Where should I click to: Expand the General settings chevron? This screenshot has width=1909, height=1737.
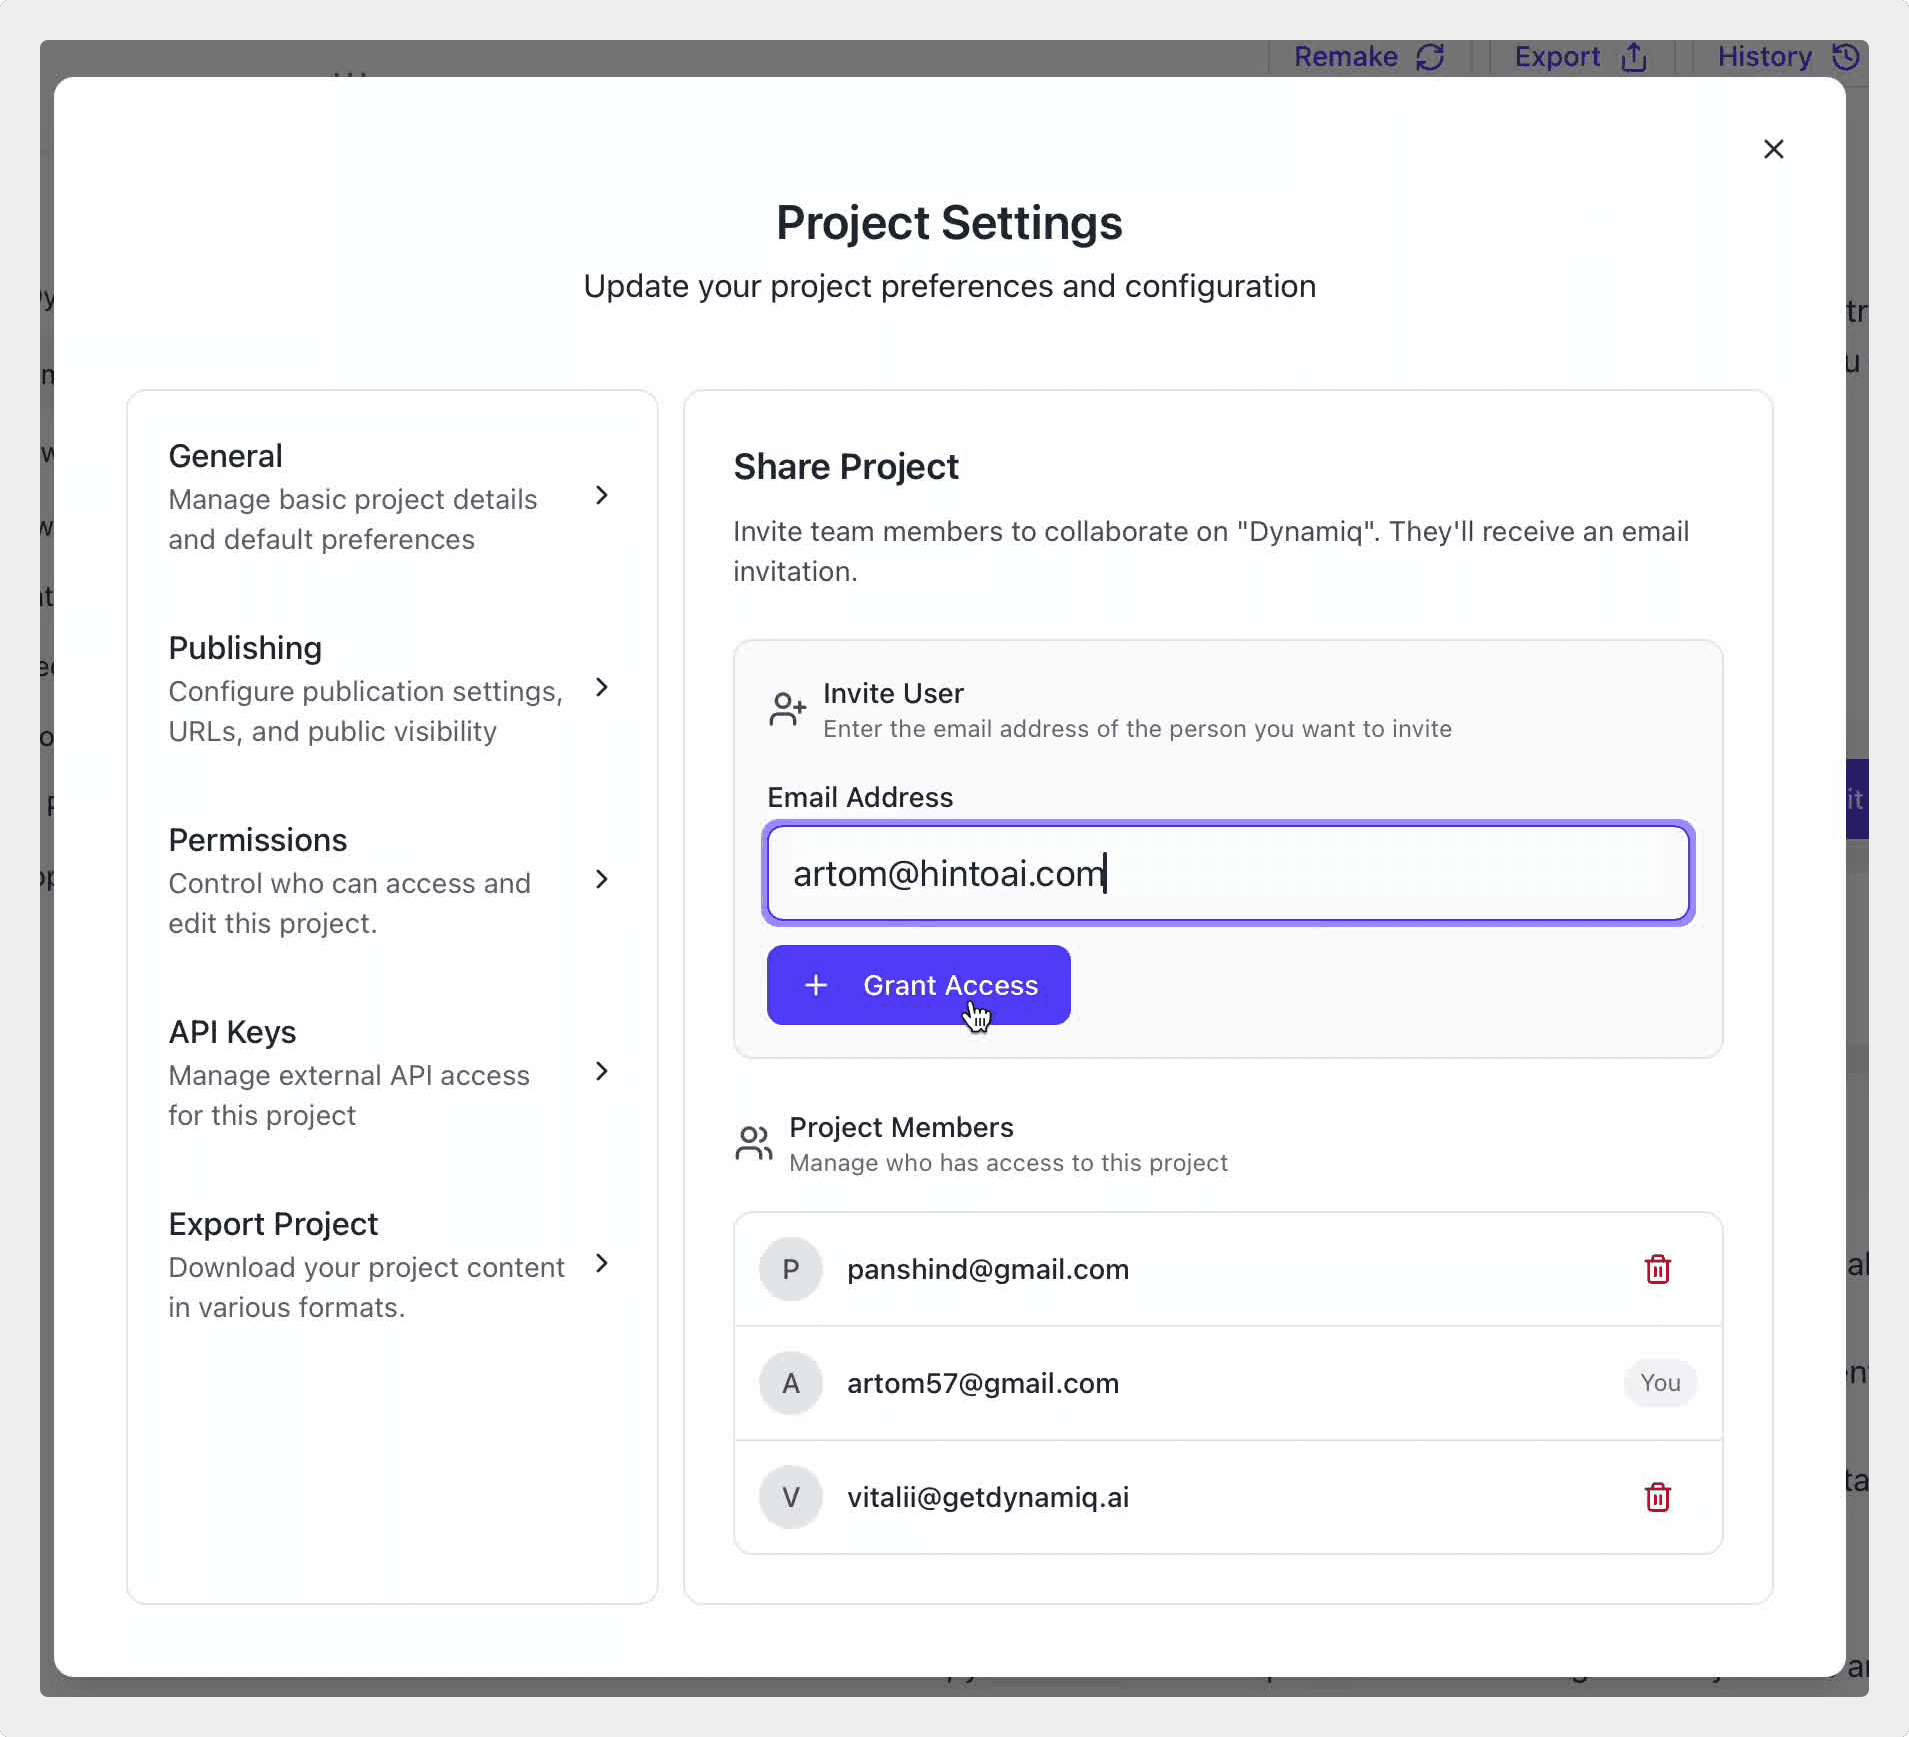(601, 496)
